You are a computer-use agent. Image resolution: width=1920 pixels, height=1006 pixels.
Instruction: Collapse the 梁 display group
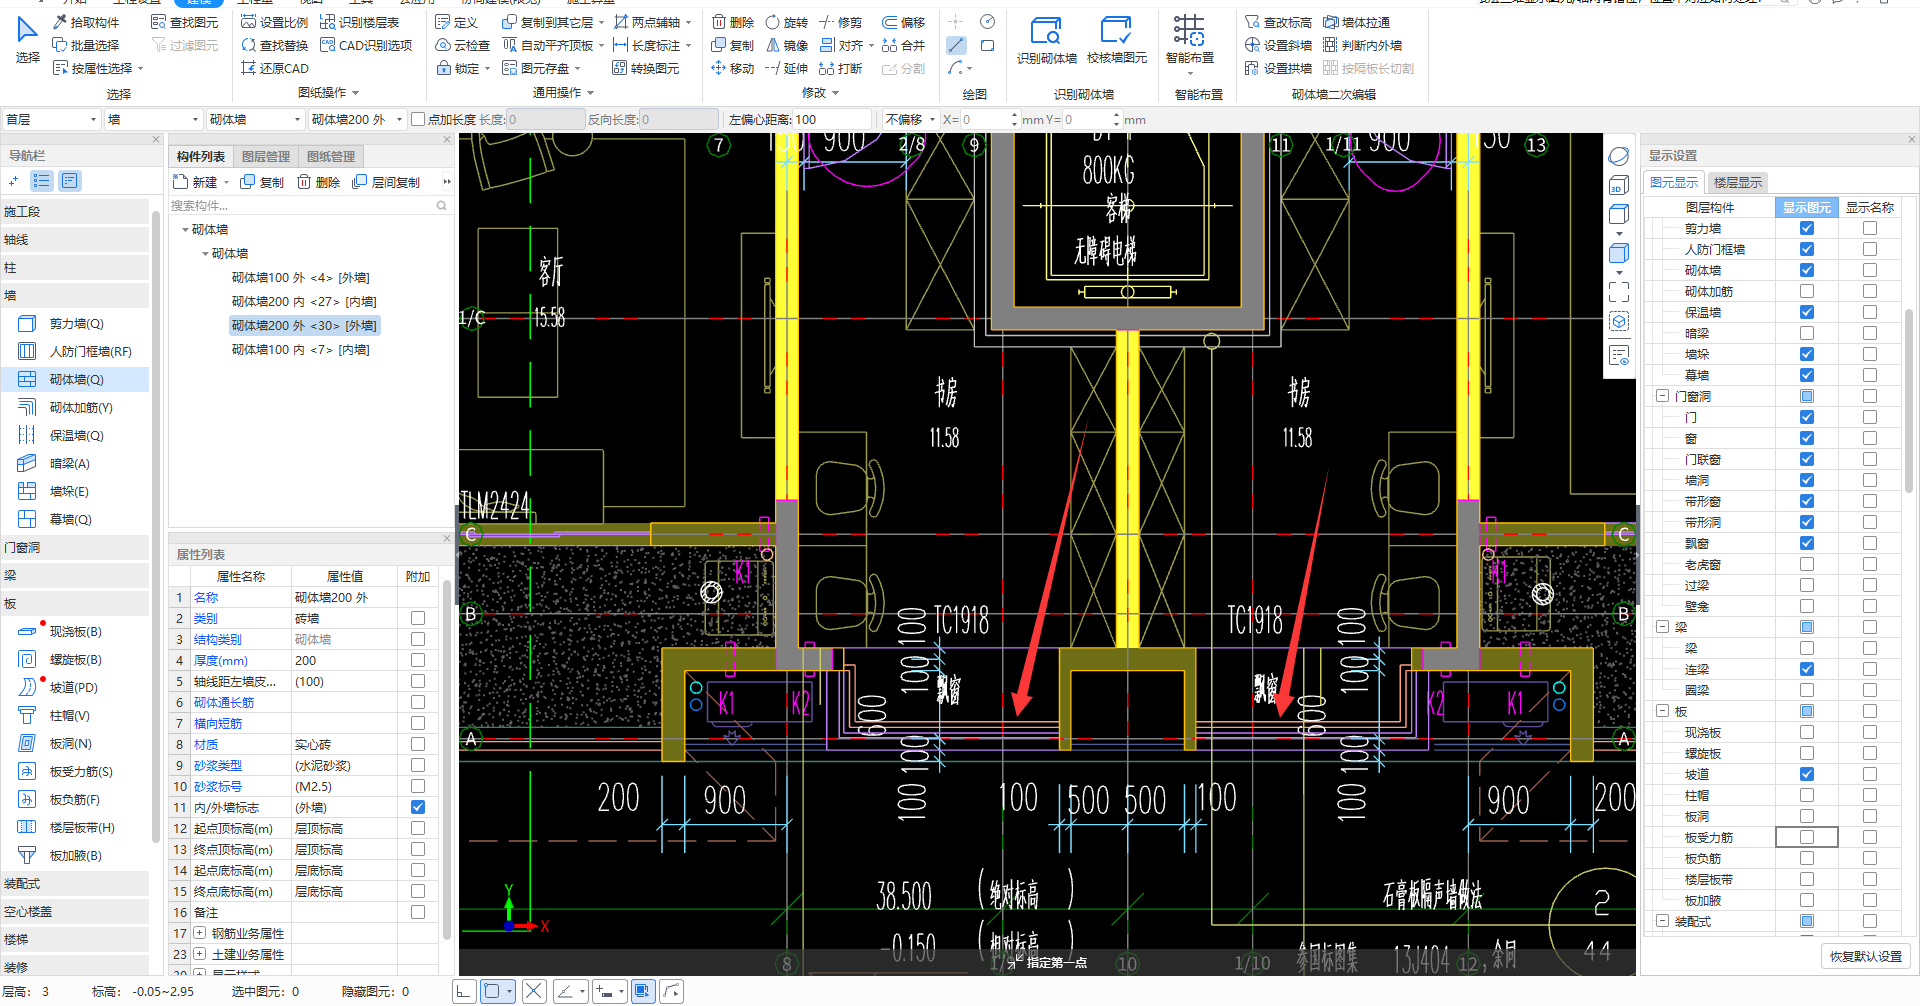1662,627
